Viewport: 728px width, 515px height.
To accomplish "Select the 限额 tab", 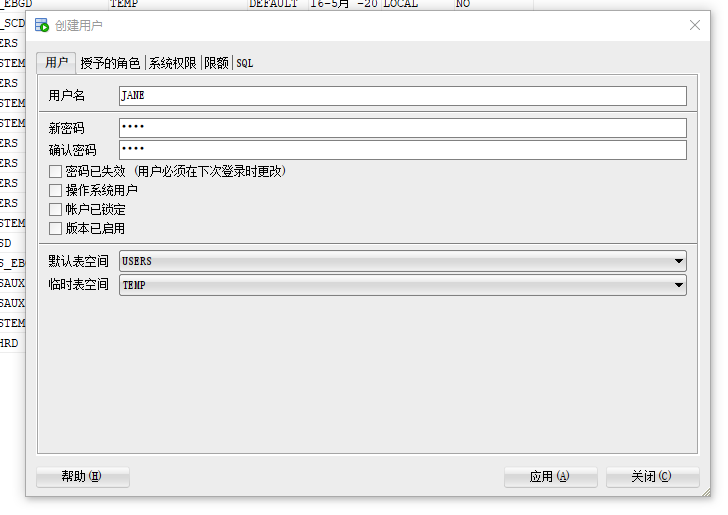I will click(x=216, y=63).
